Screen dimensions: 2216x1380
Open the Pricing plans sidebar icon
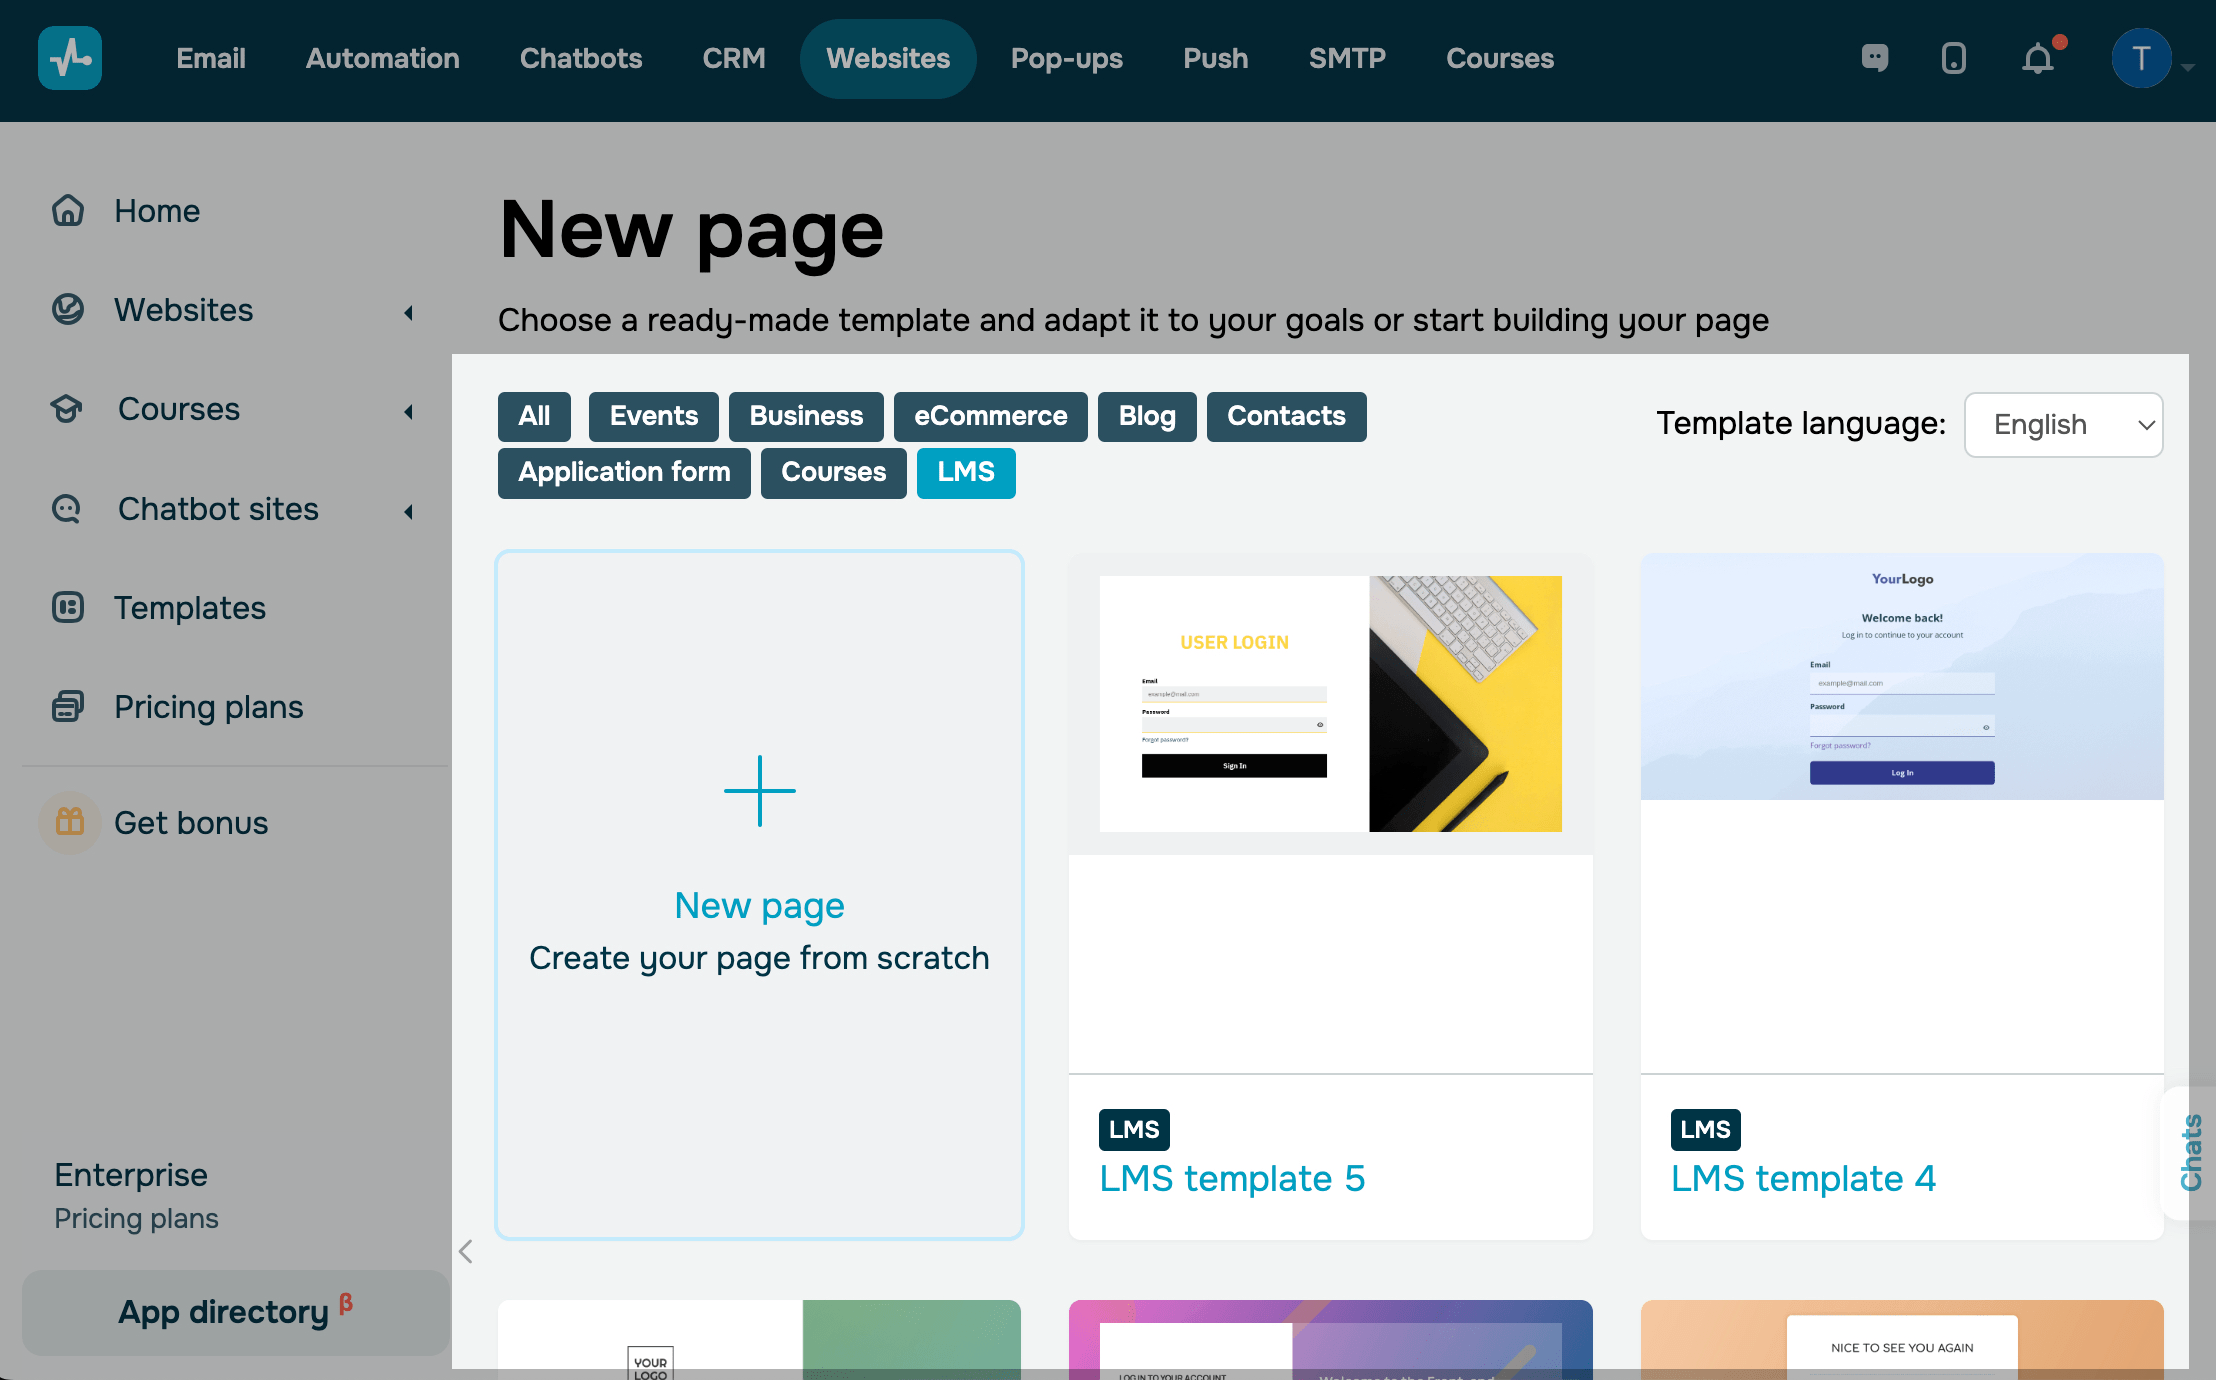click(68, 706)
